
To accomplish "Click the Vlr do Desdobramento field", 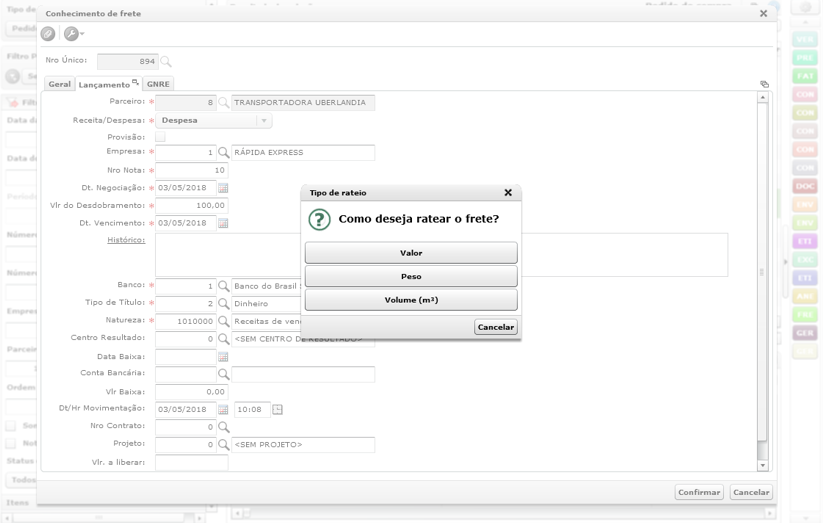I will pos(192,205).
